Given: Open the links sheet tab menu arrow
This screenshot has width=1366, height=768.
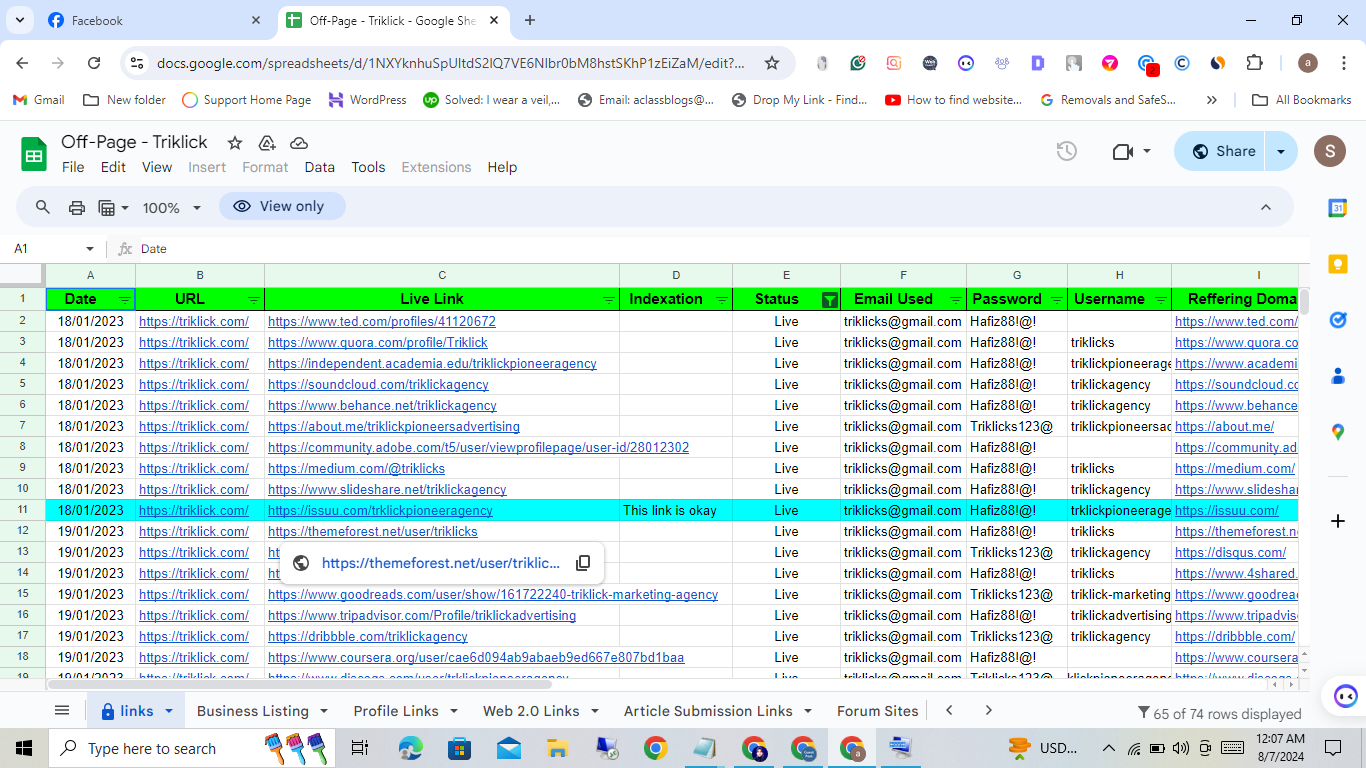Looking at the screenshot, I should point(169,711).
